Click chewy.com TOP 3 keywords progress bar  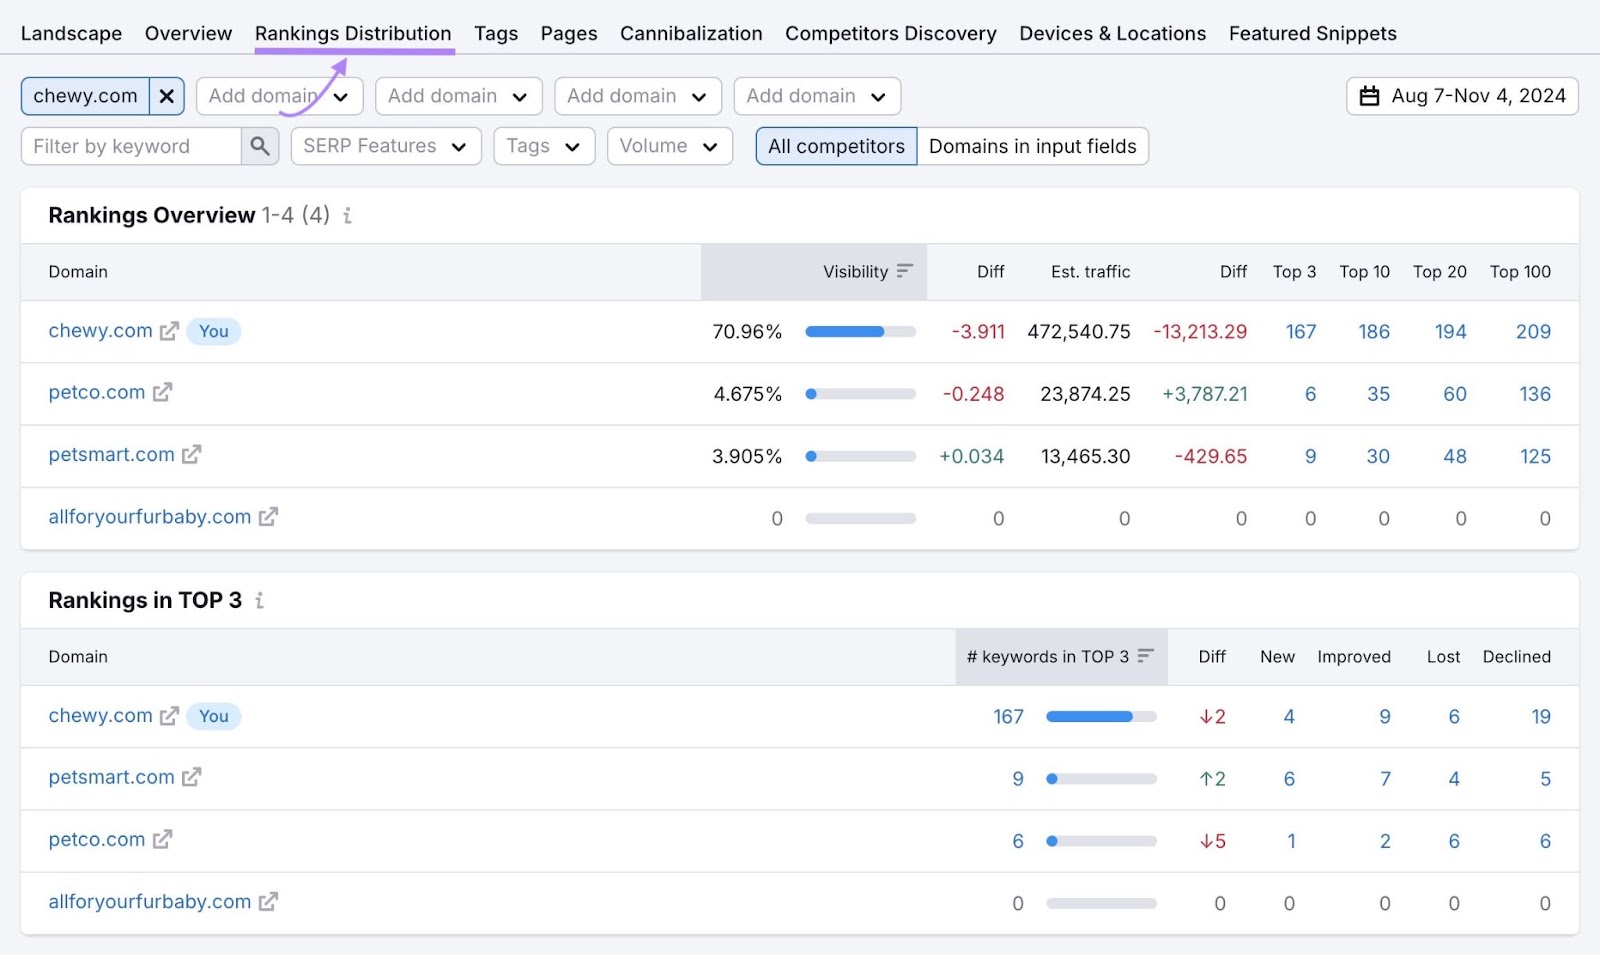(x=1101, y=717)
